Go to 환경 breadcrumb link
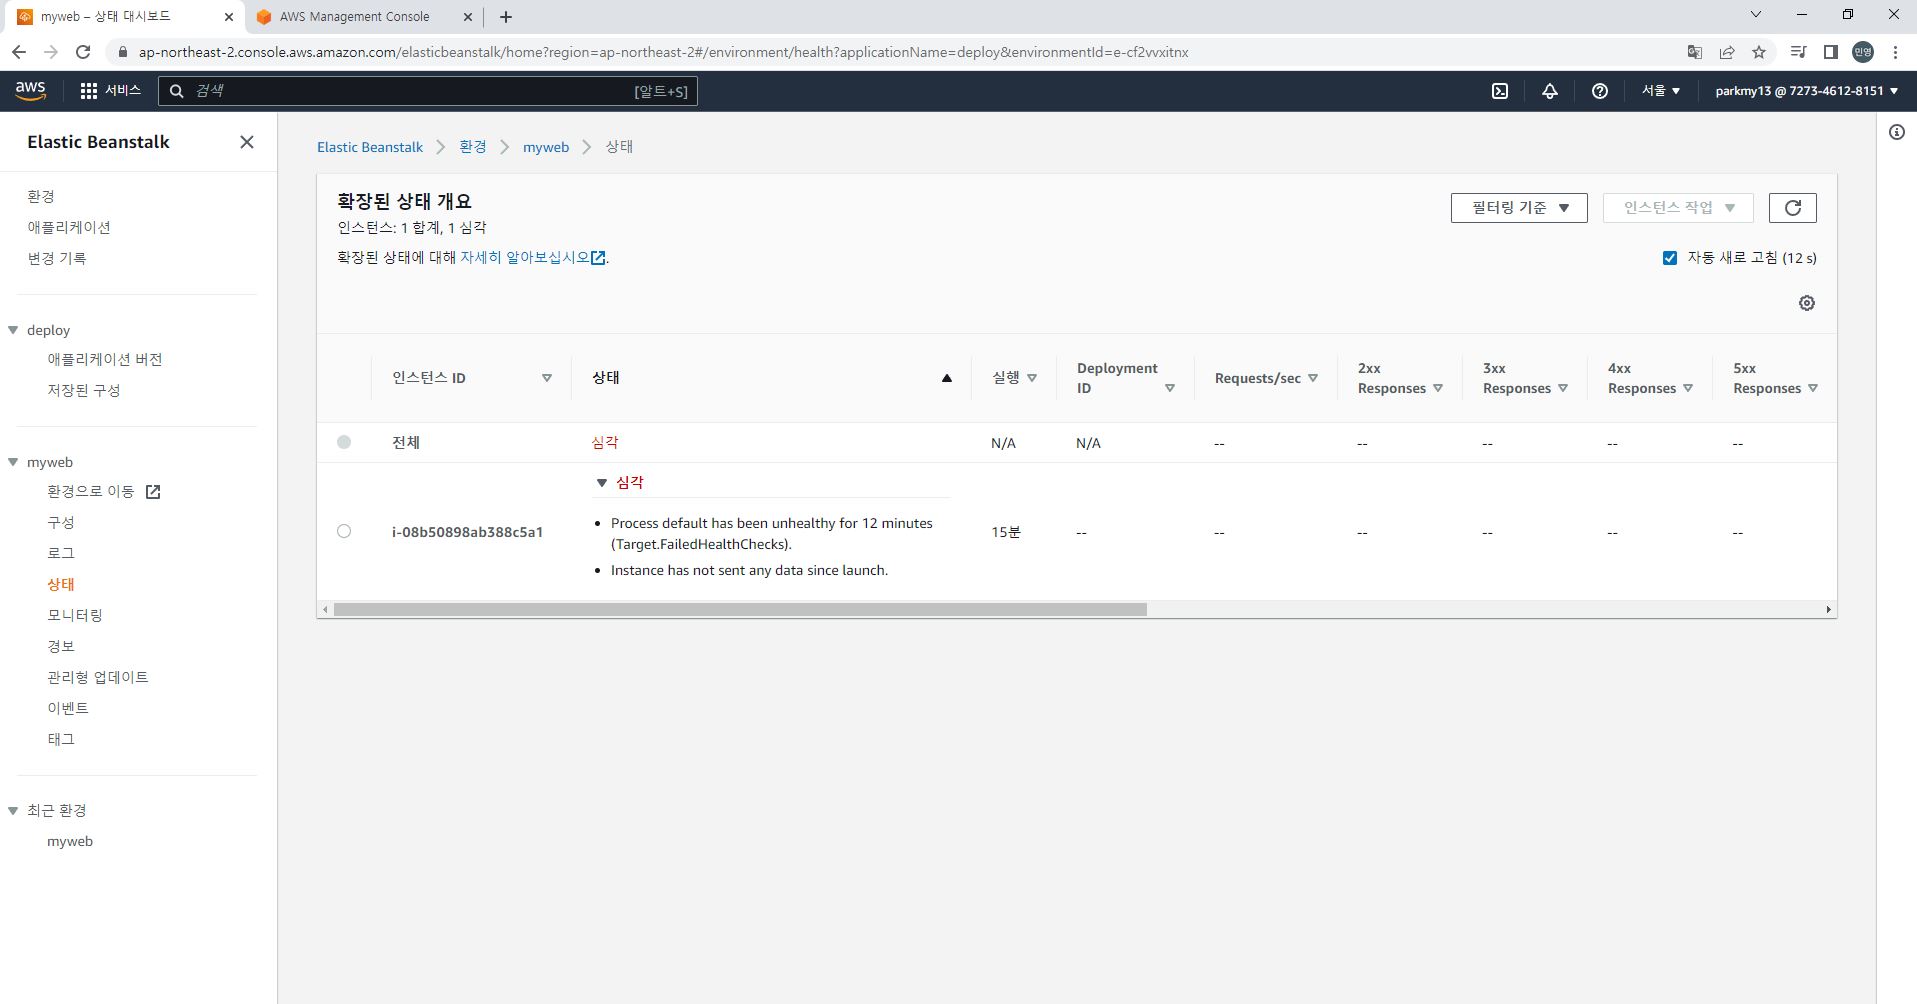The width and height of the screenshot is (1917, 1004). (473, 147)
